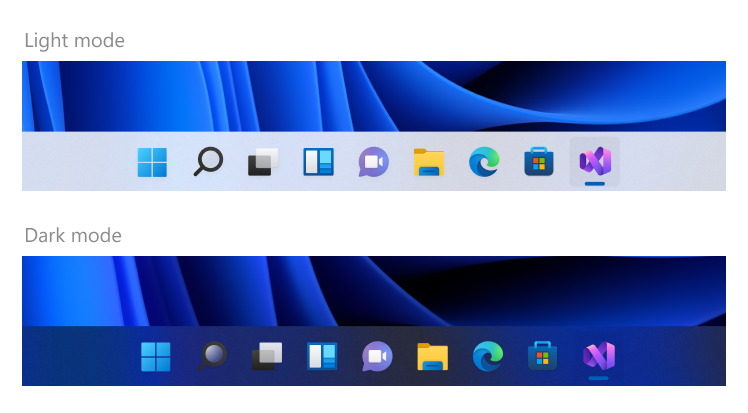This screenshot has width=748, height=413.
Task: Click Search icon in dark mode taskbar
Action: (x=212, y=356)
